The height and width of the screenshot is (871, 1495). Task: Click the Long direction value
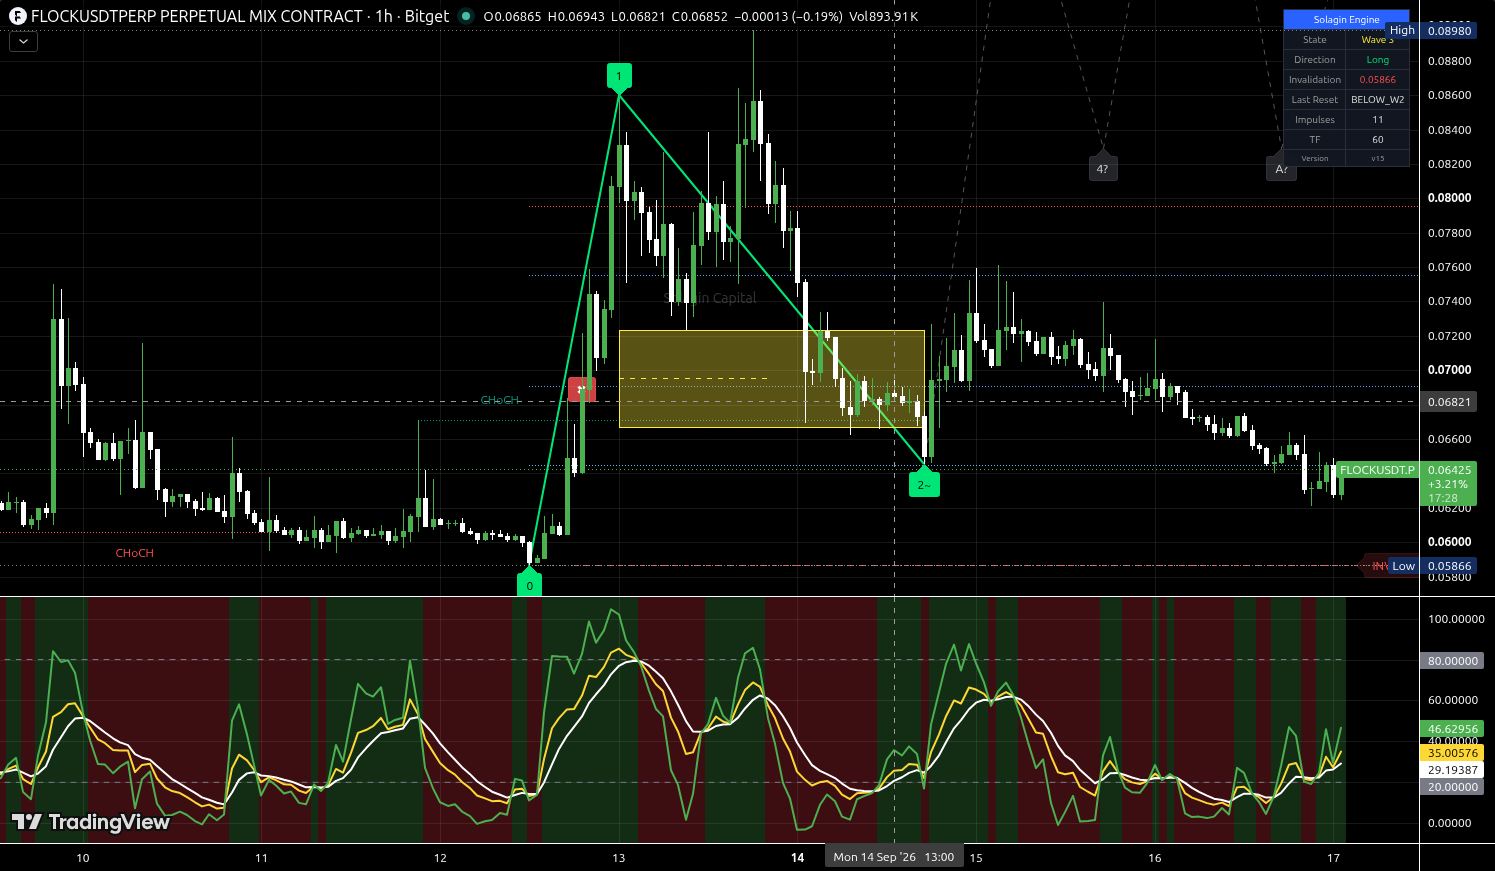(x=1377, y=60)
